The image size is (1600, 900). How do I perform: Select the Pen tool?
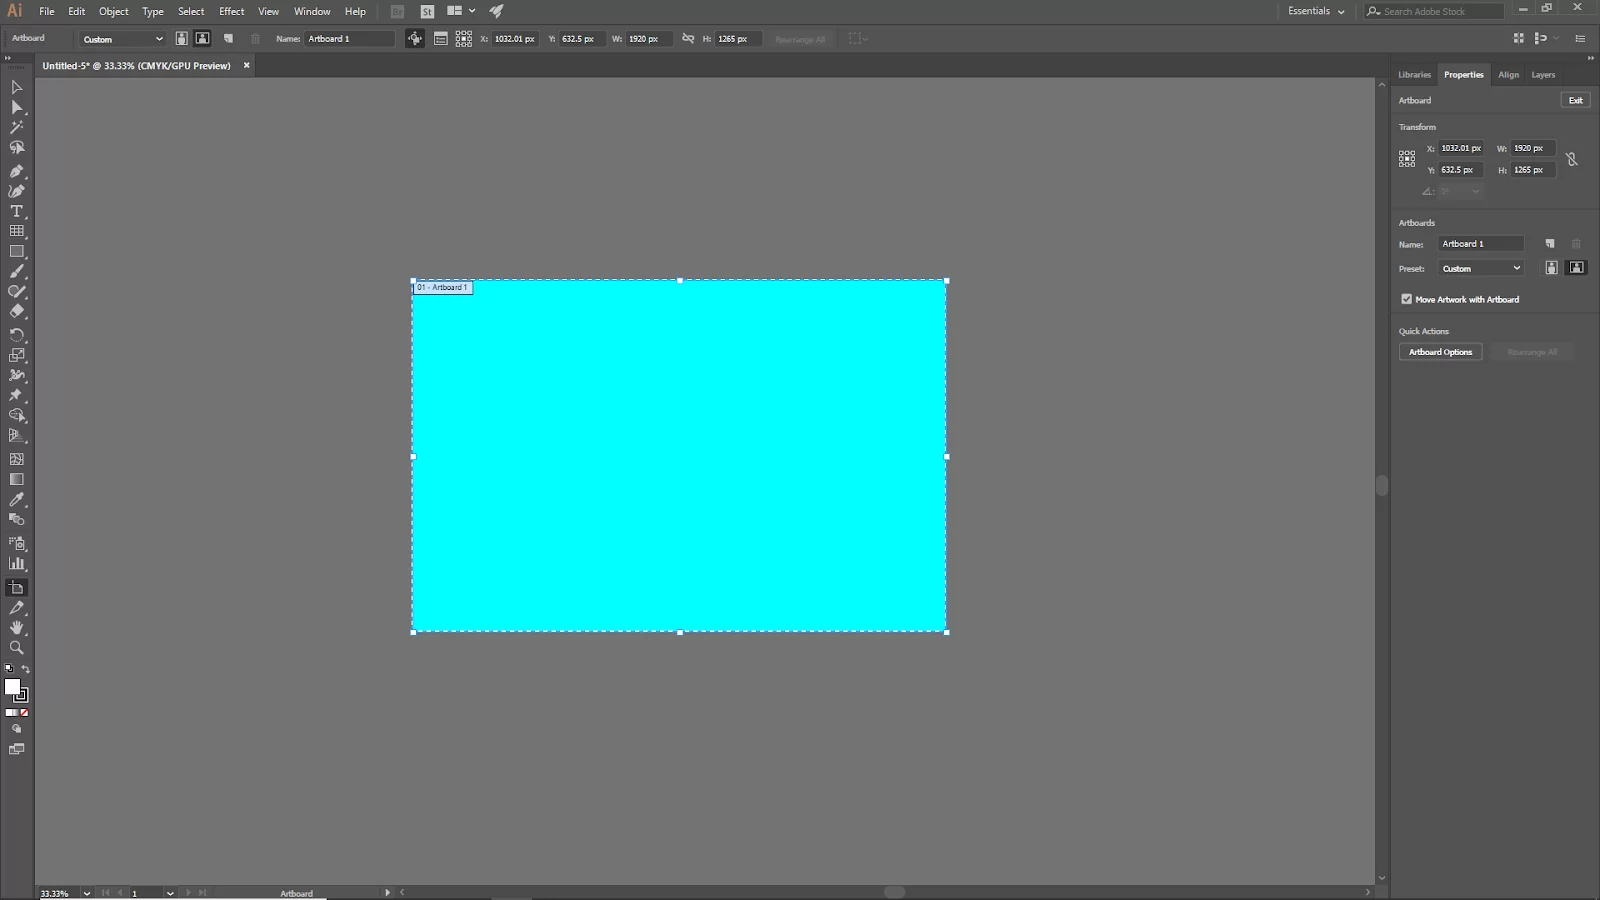tap(16, 171)
